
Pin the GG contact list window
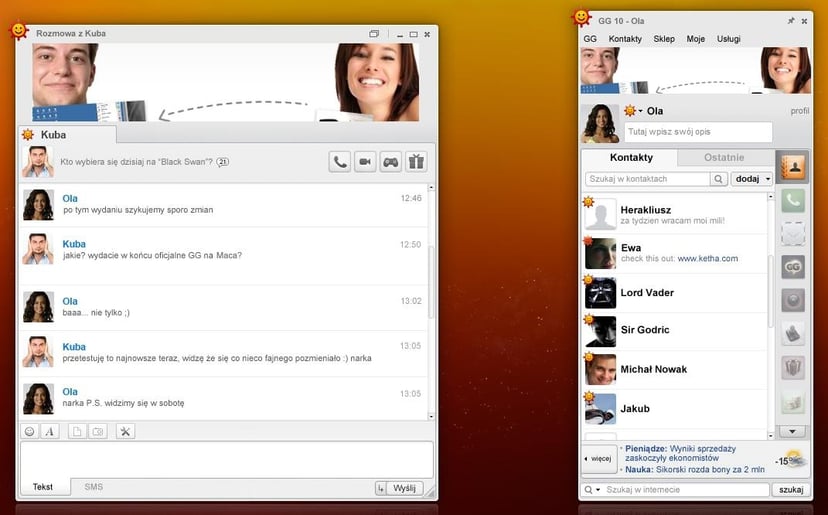(791, 20)
